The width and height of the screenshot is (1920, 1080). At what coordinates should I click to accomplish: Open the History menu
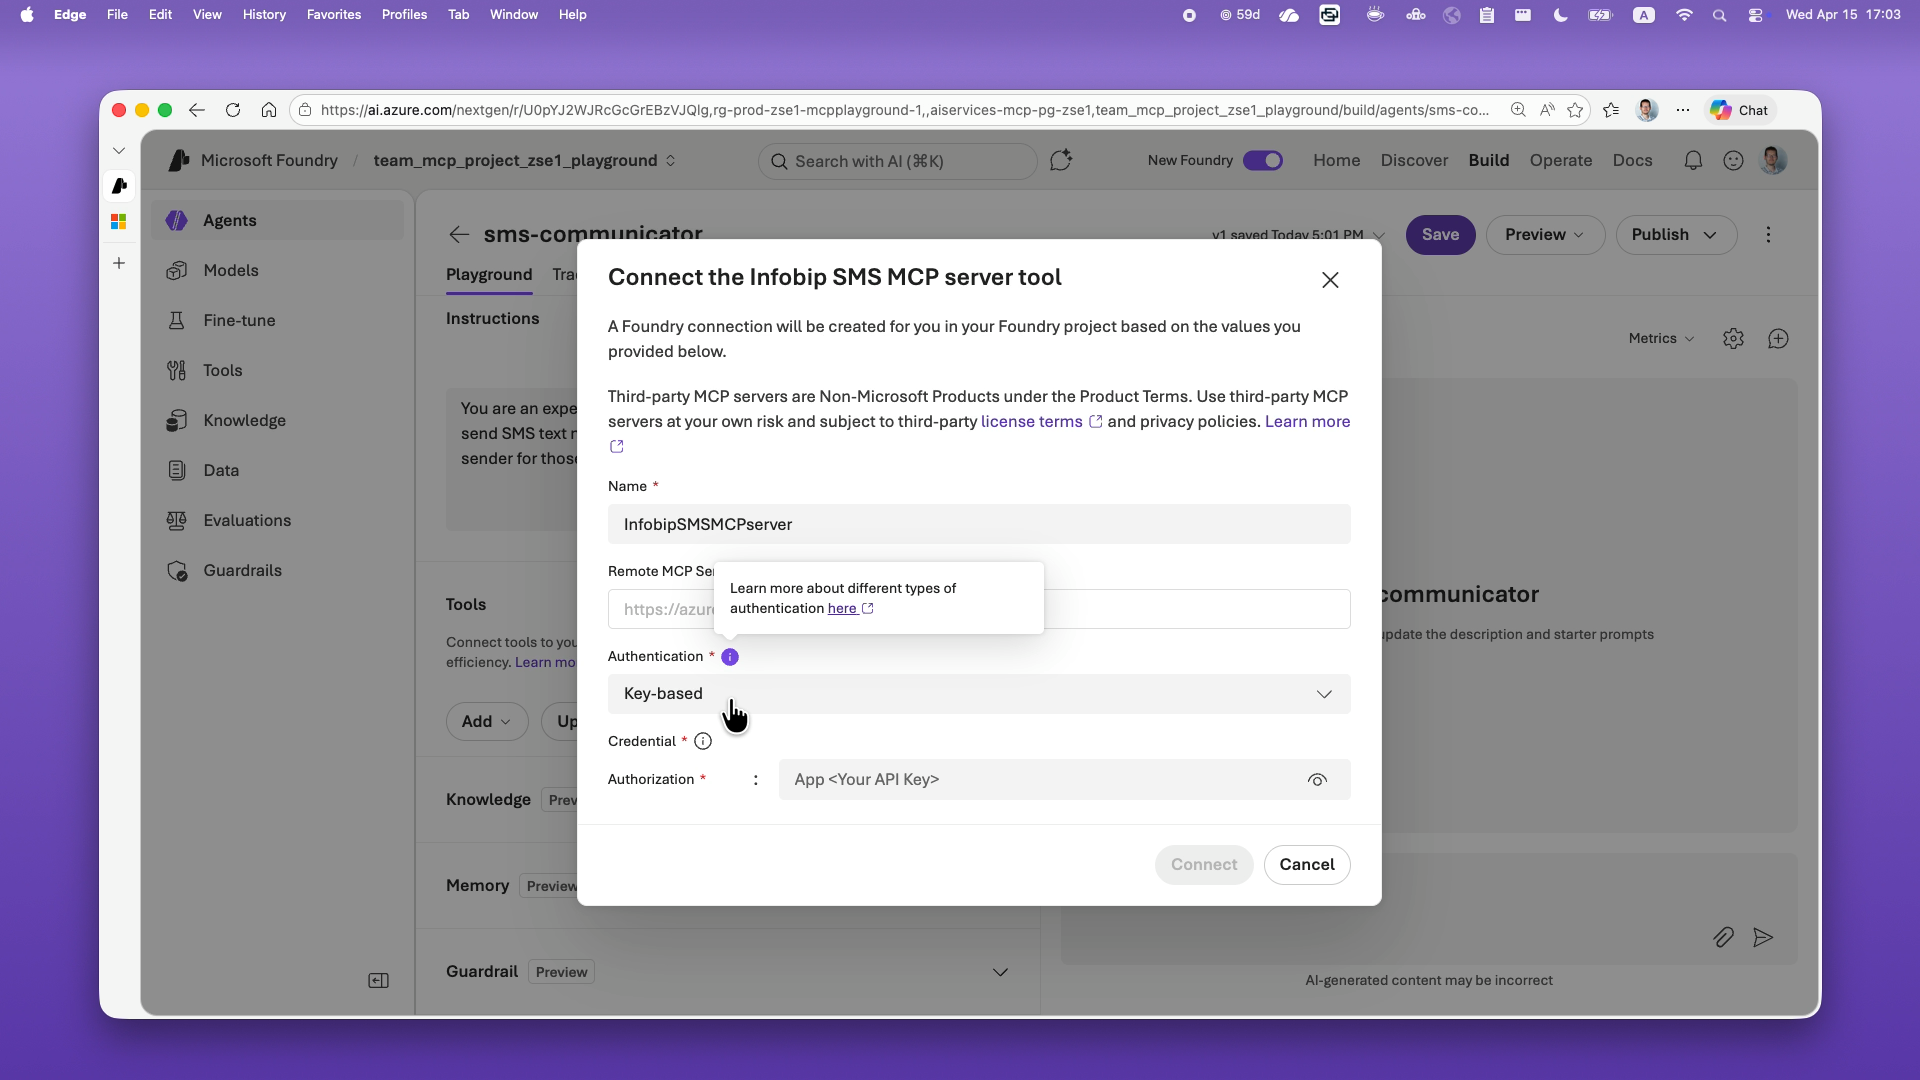263,14
